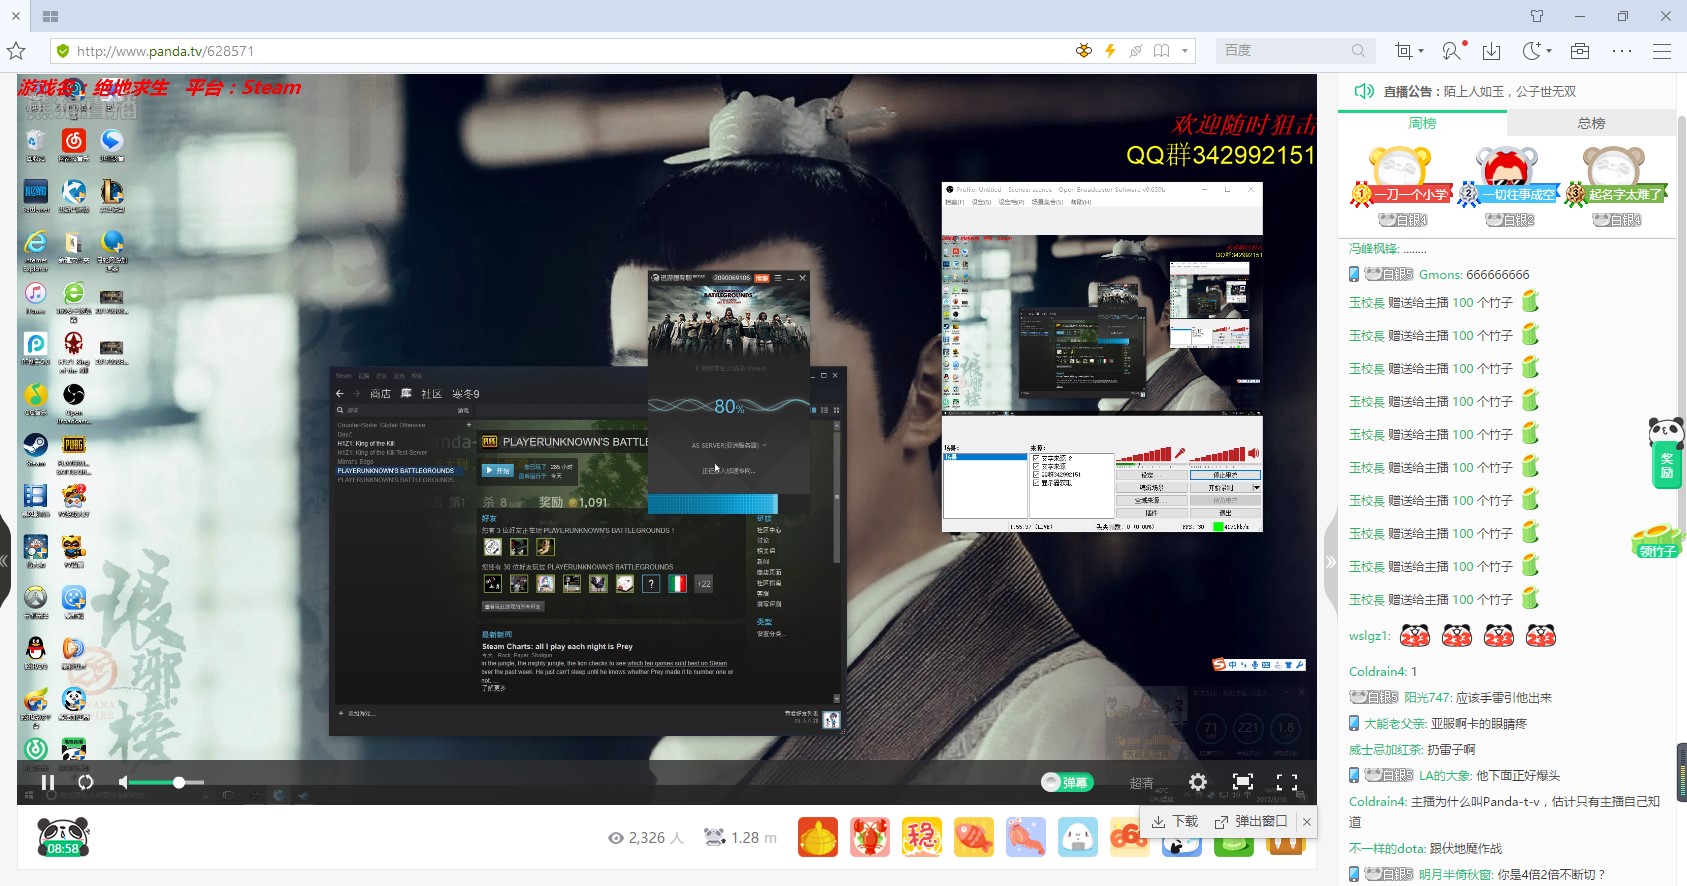The image size is (1687, 886).
Task: Expand the screenshot tool dropdown arrow
Action: 1421,50
